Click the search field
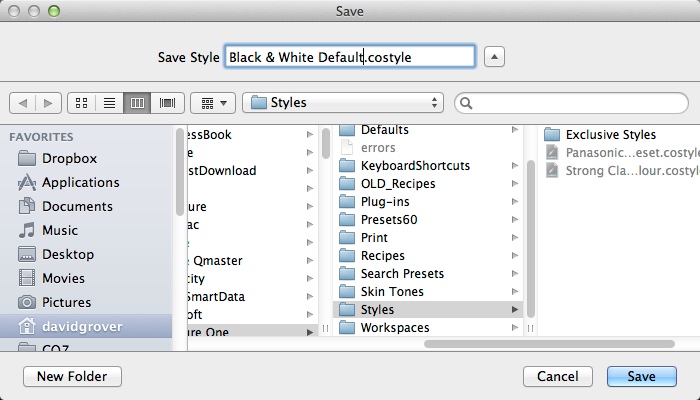 point(571,103)
